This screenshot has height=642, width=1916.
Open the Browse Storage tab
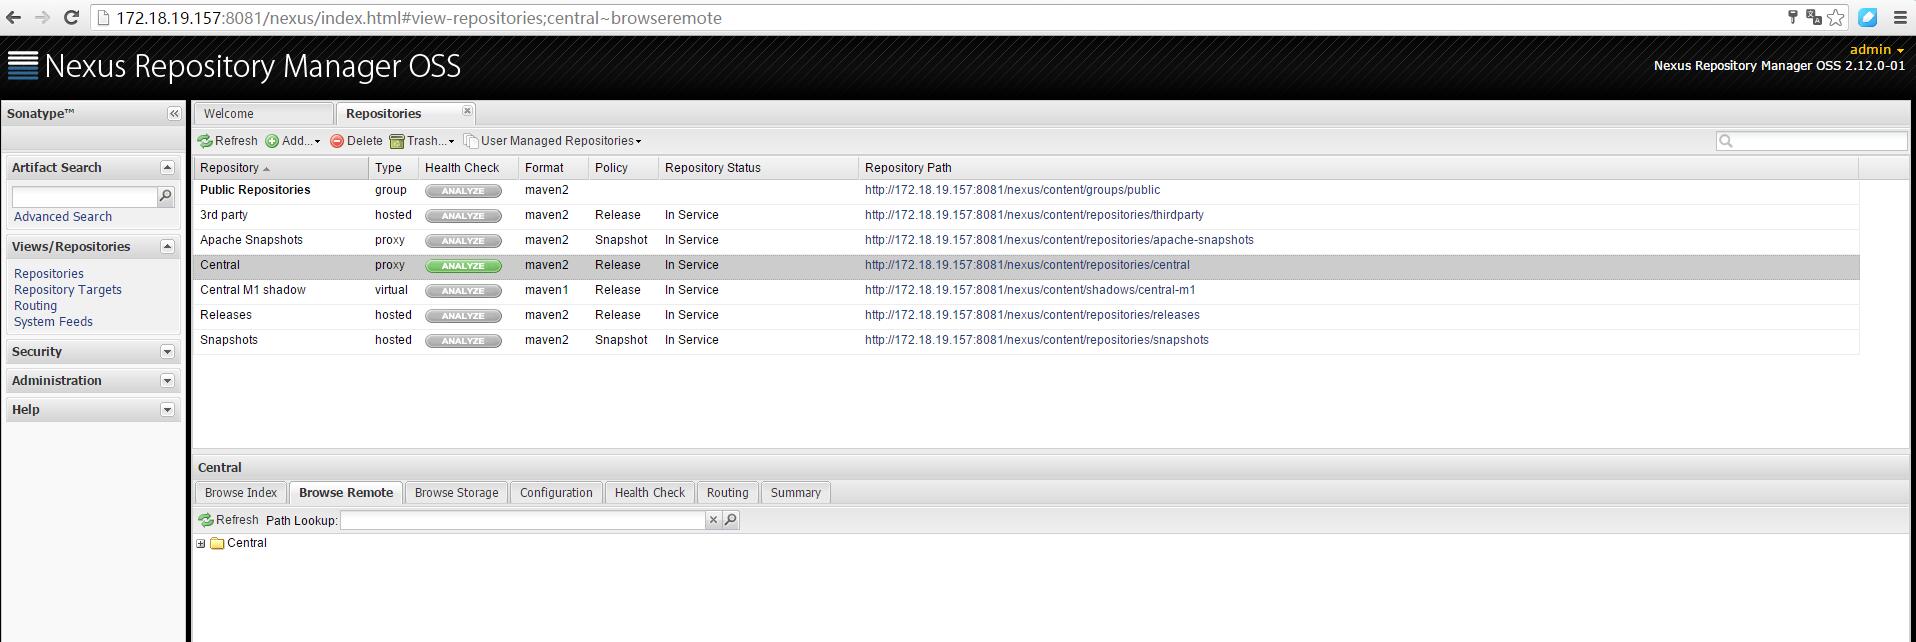point(456,493)
